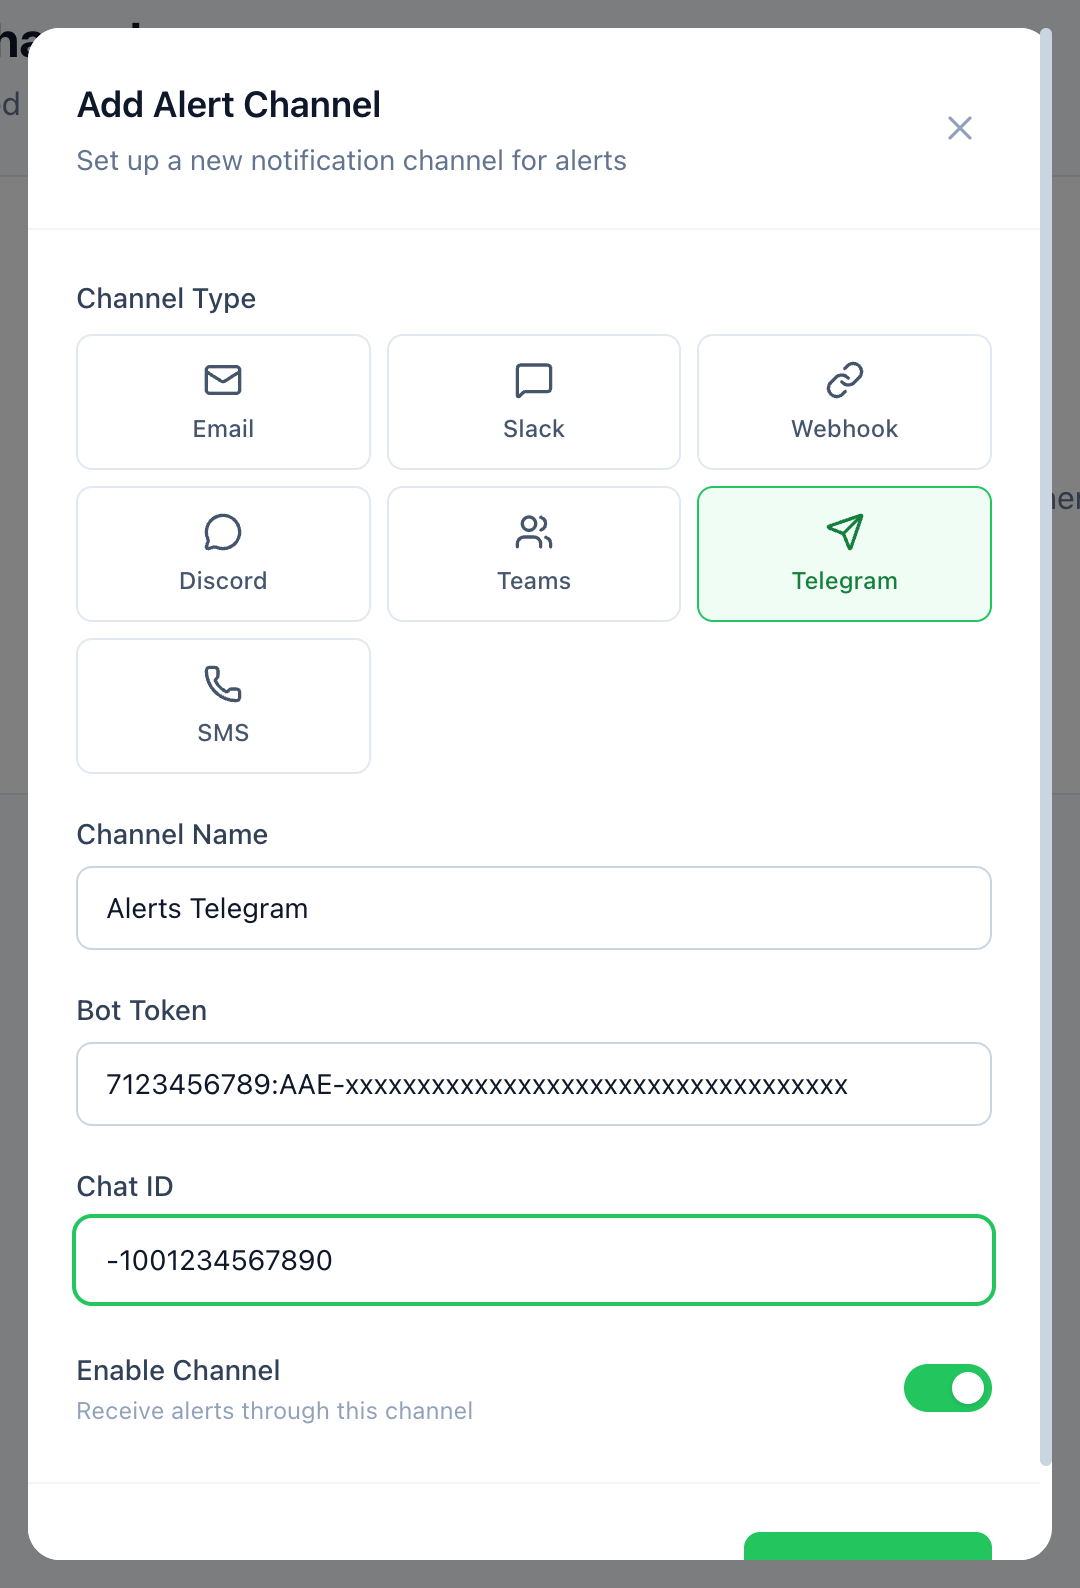
Task: Click the 'Add Alert Channel' heading
Action: click(229, 104)
